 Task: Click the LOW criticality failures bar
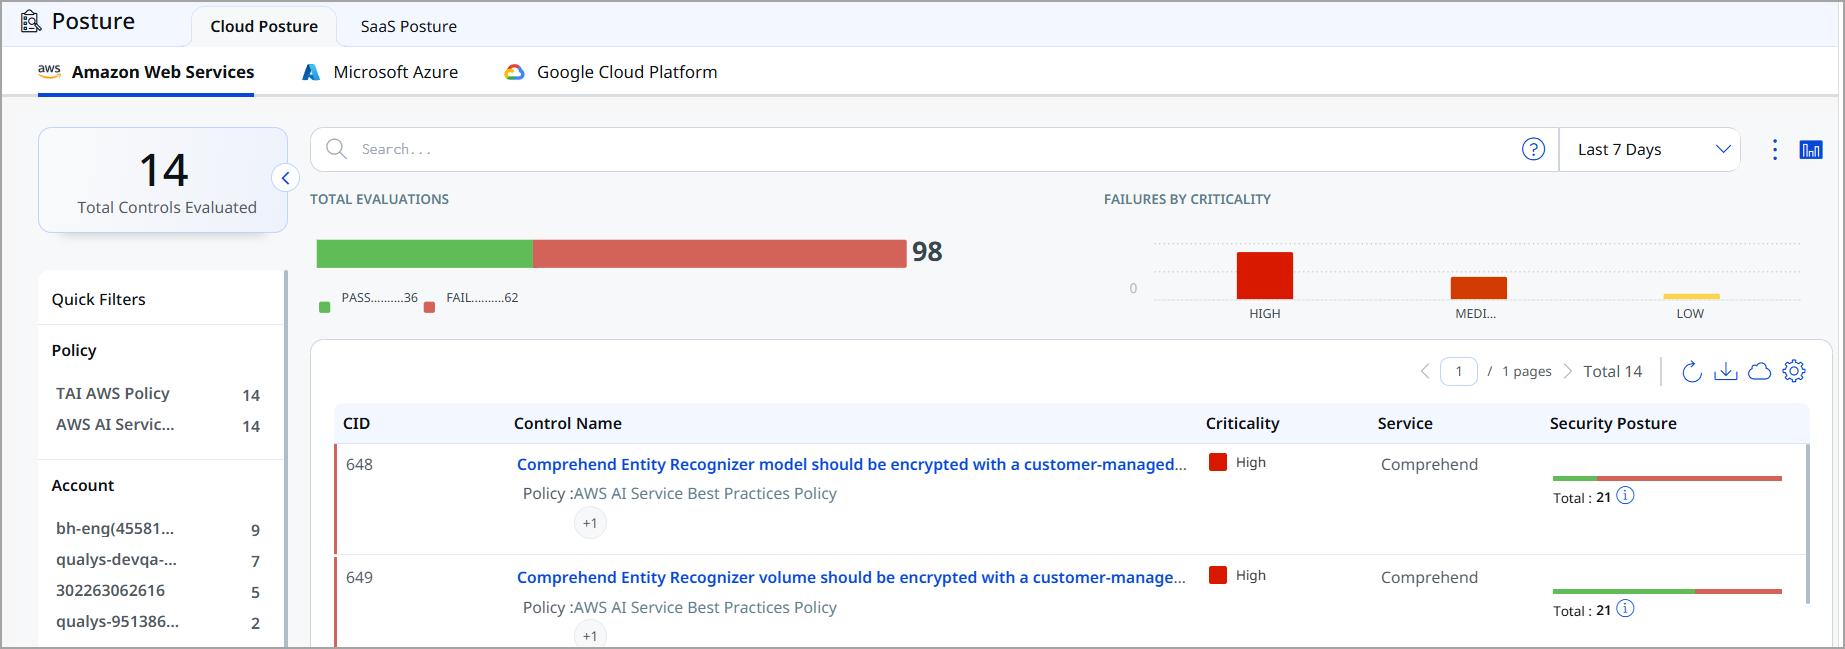pyautogui.click(x=1691, y=297)
